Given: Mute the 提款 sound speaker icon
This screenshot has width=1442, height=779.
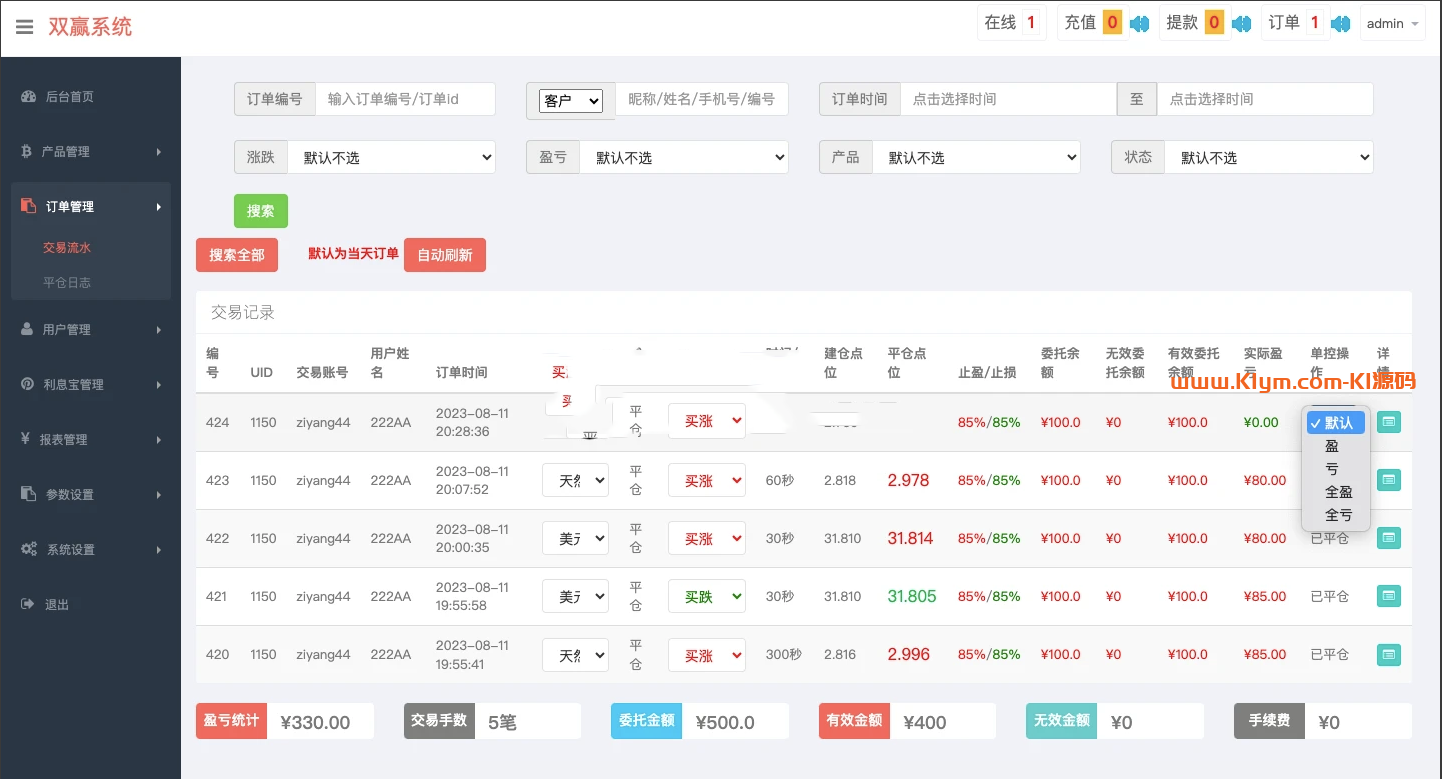Looking at the screenshot, I should coord(1241,24).
